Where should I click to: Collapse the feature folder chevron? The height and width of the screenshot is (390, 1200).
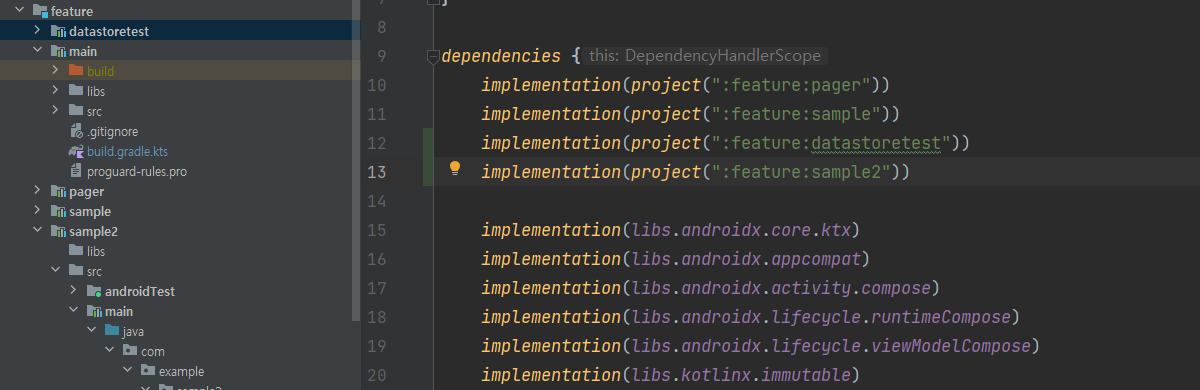coord(20,11)
